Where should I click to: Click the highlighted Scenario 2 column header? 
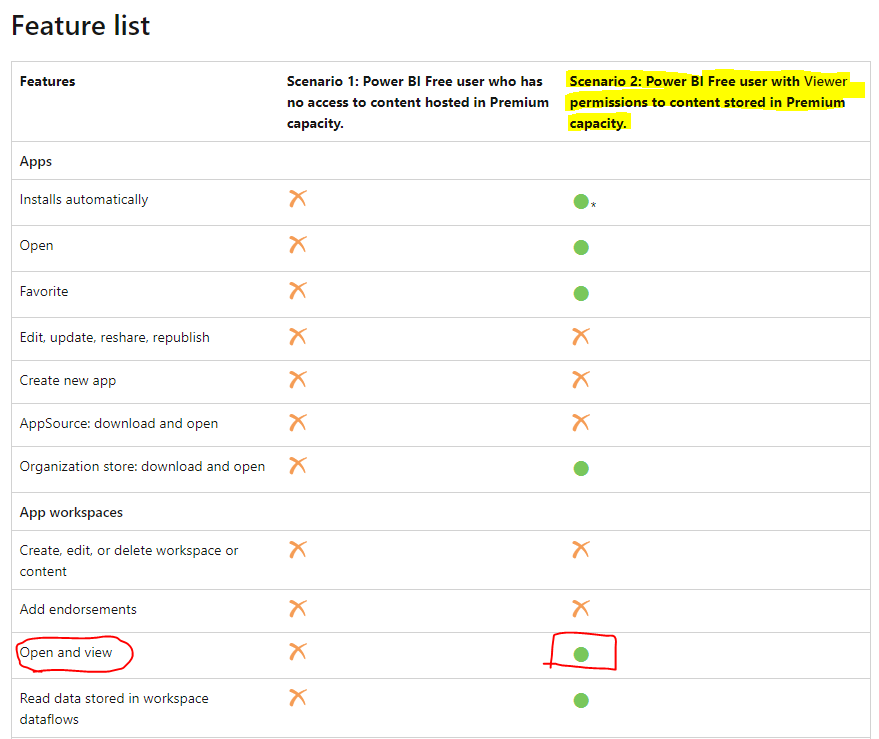click(x=708, y=102)
